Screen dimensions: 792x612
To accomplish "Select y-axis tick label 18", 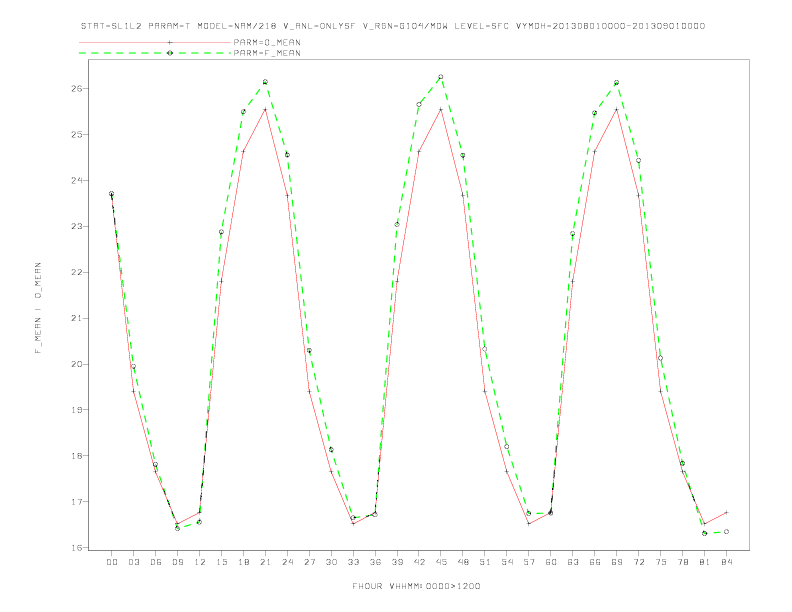I will (x=76, y=455).
